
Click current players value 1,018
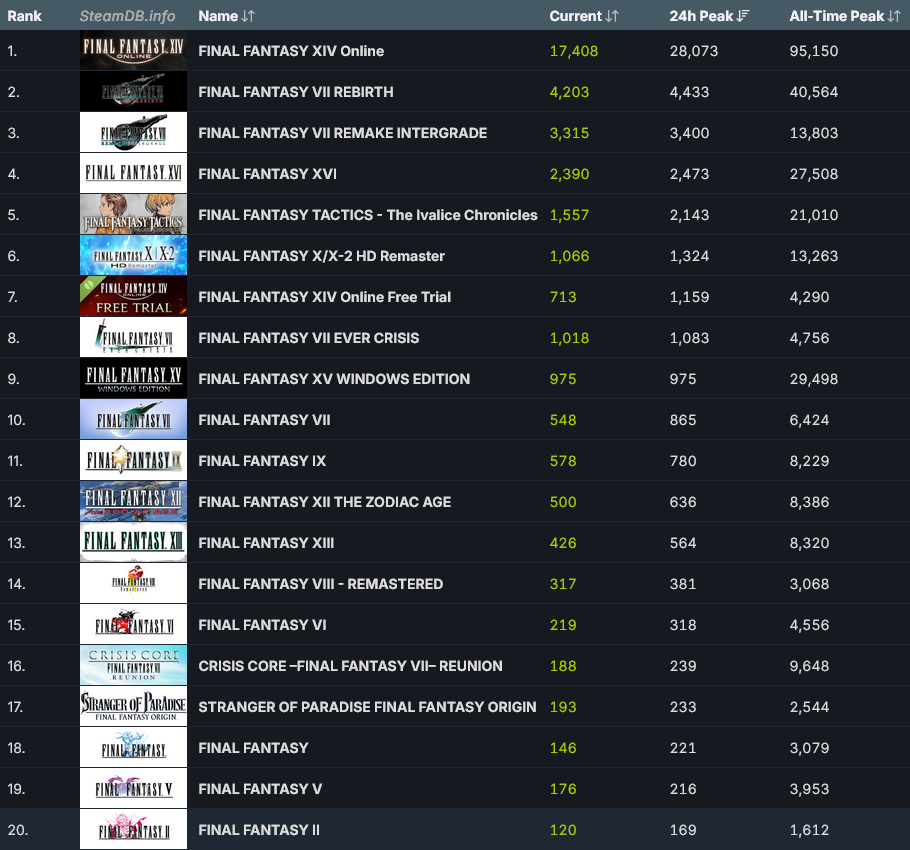point(569,338)
